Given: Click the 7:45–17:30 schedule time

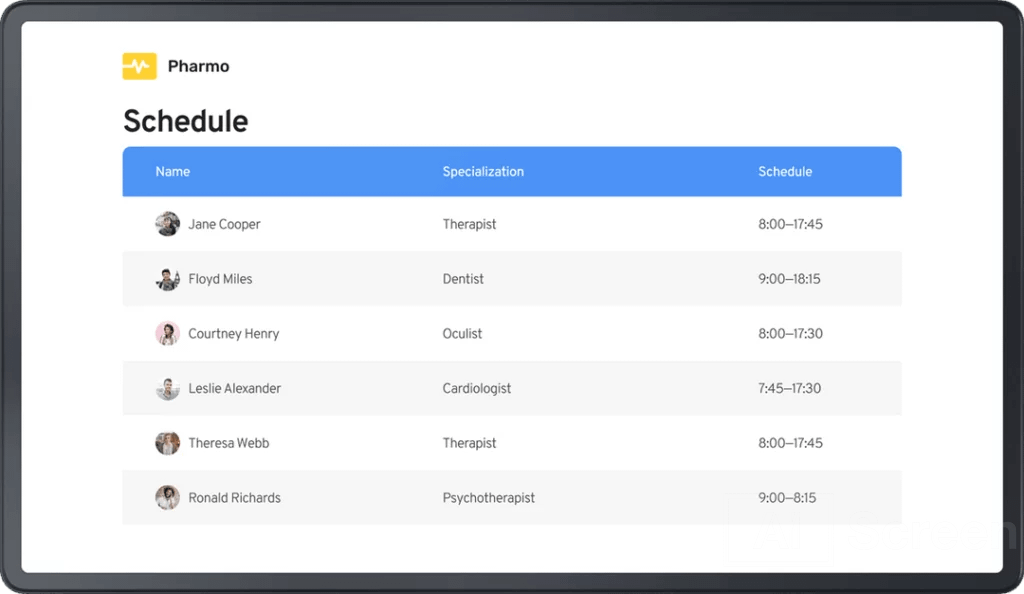Looking at the screenshot, I should click(x=789, y=388).
